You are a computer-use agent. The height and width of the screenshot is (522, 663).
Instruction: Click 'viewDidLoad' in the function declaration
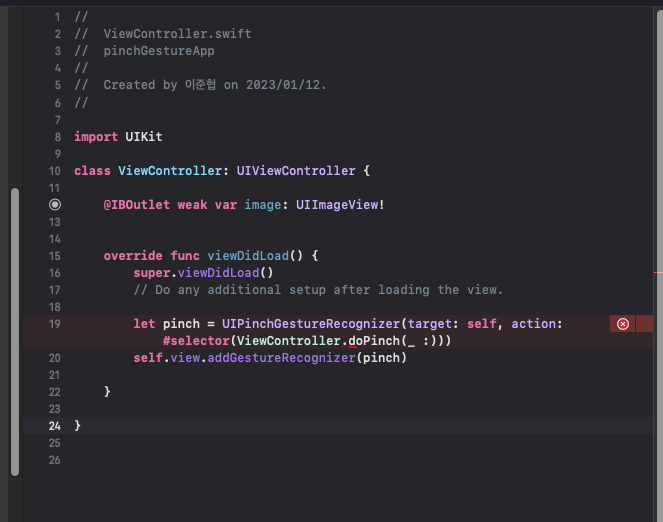point(248,256)
